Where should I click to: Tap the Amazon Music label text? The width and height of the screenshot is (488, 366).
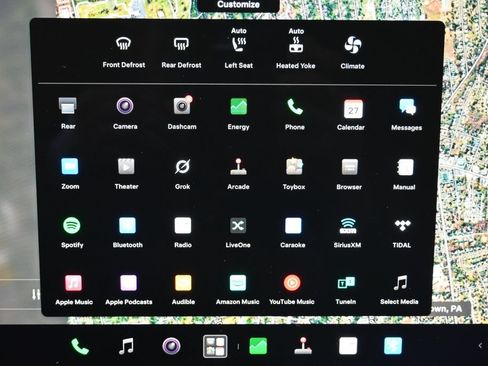(x=237, y=302)
